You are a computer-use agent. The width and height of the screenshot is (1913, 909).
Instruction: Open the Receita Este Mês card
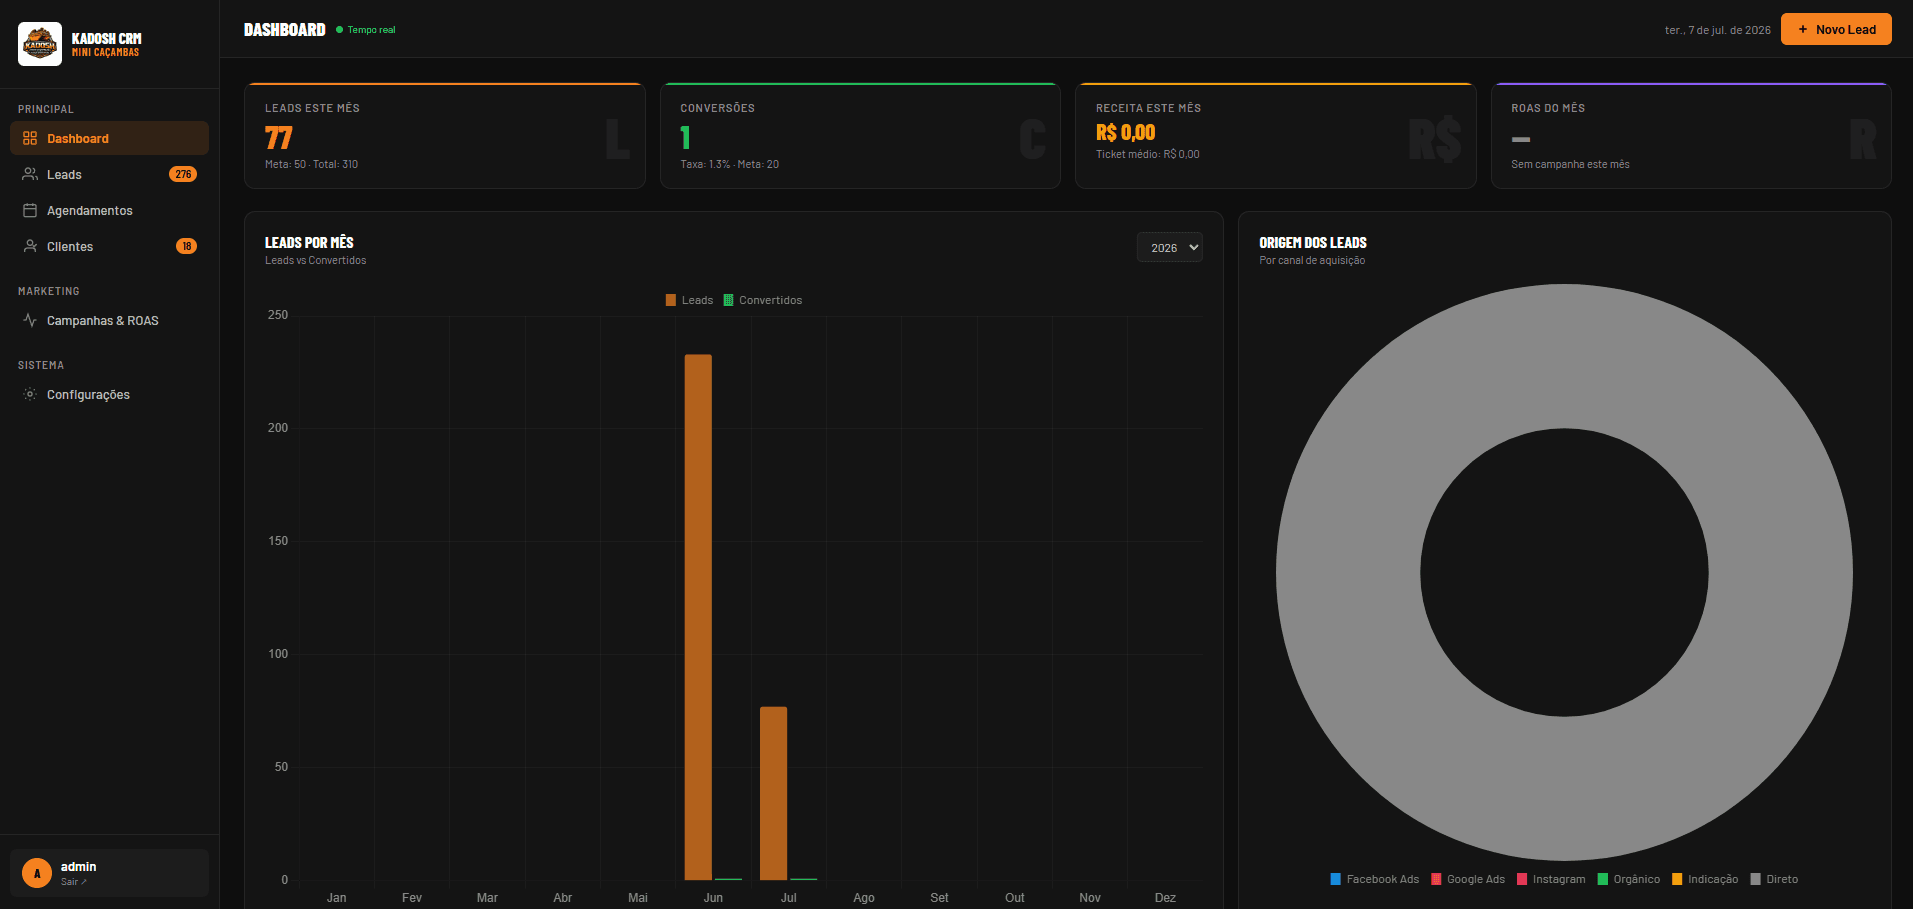[1276, 135]
